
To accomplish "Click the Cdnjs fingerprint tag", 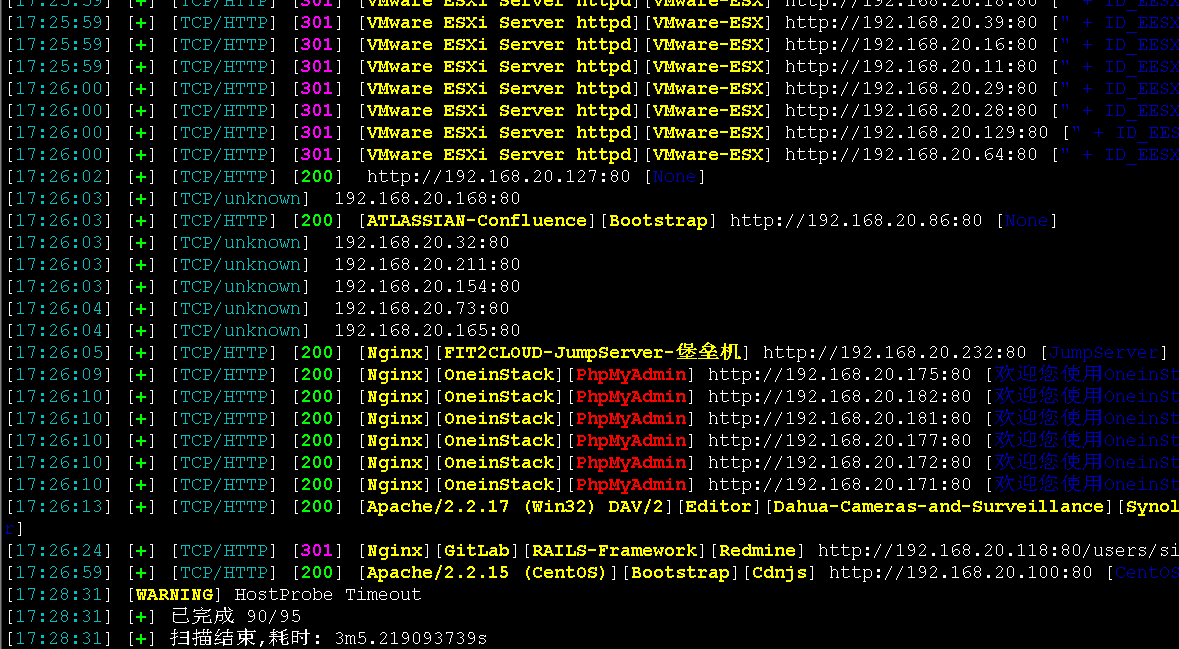I will 779,572.
